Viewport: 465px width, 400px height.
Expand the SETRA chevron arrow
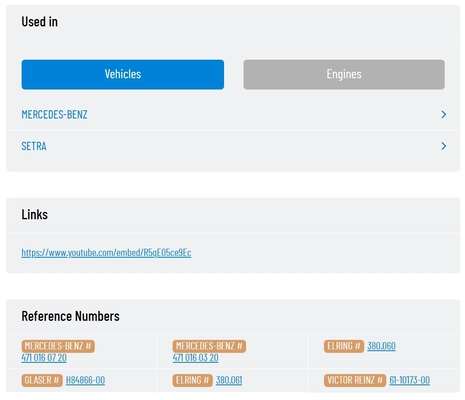444,146
